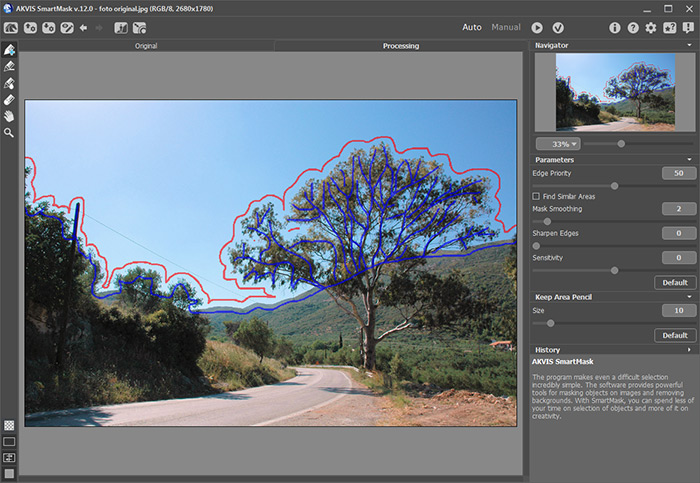Reset Parameters with Default button

pos(675,283)
